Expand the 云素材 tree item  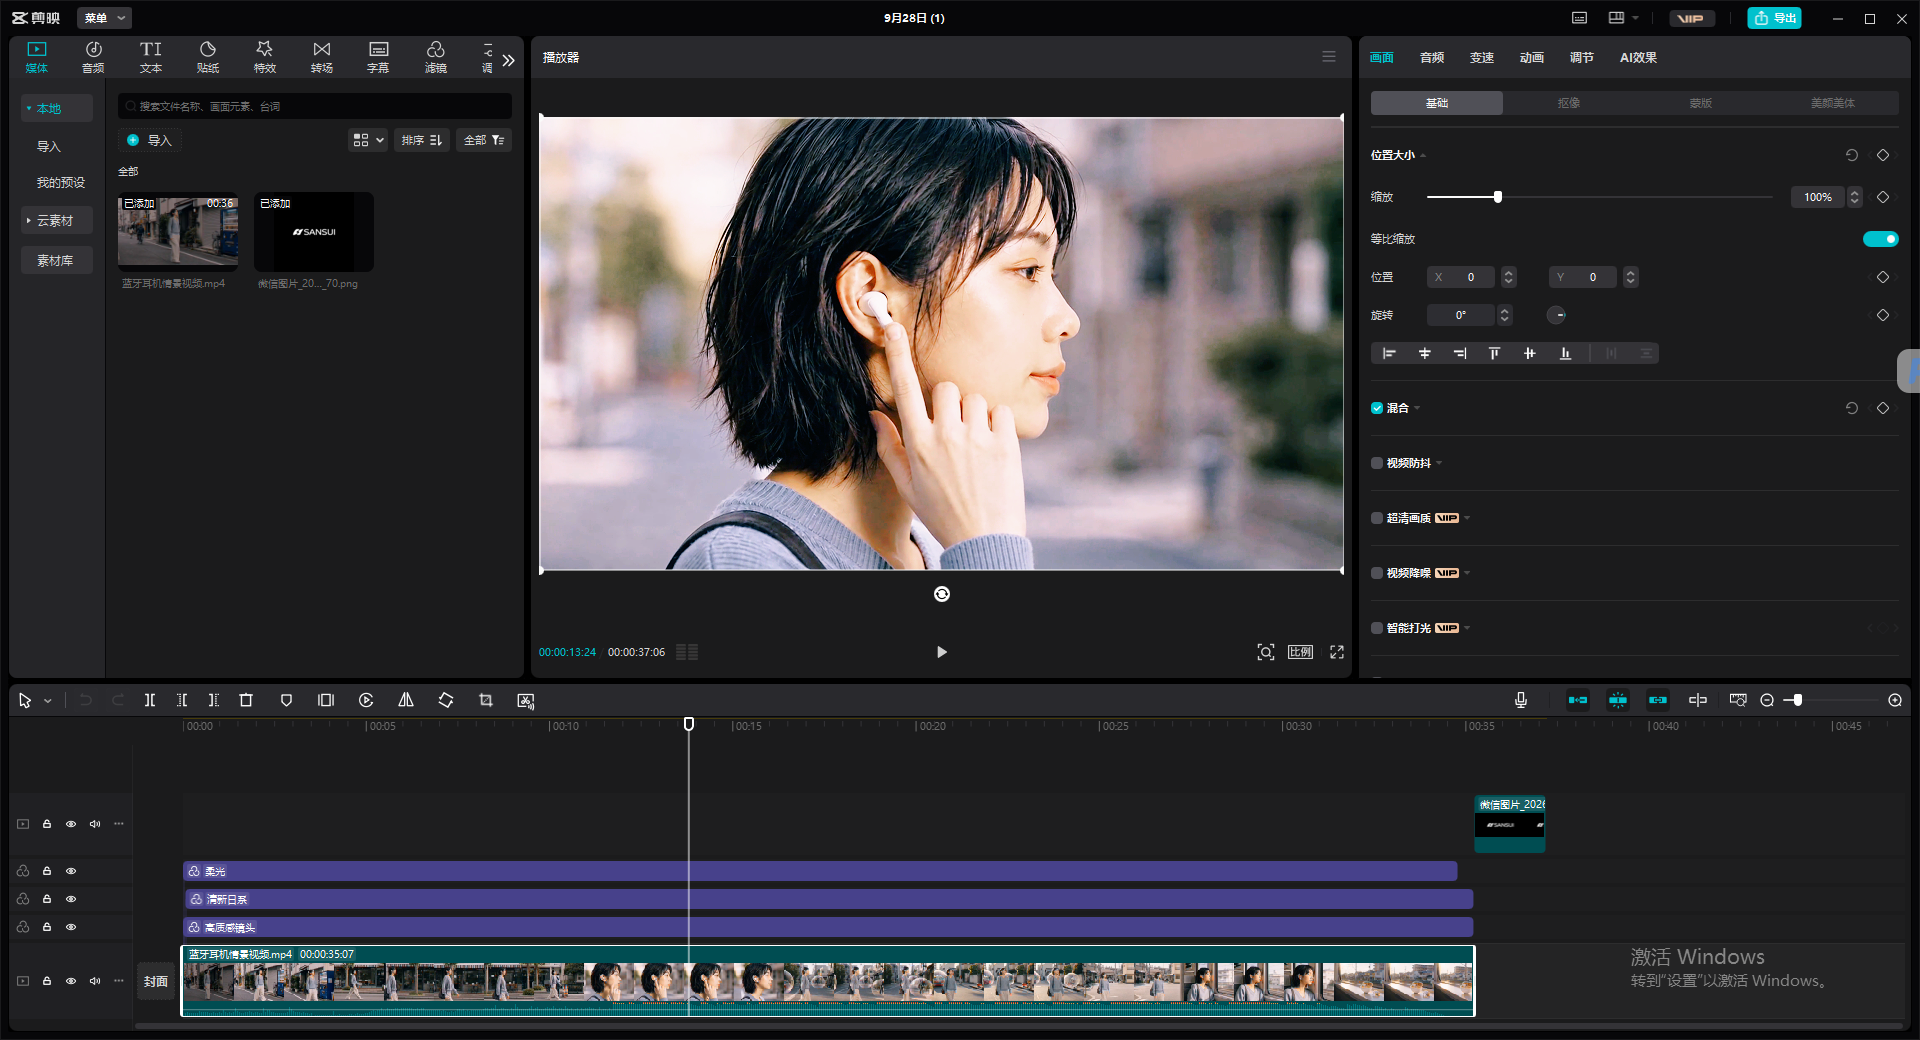click(56, 220)
